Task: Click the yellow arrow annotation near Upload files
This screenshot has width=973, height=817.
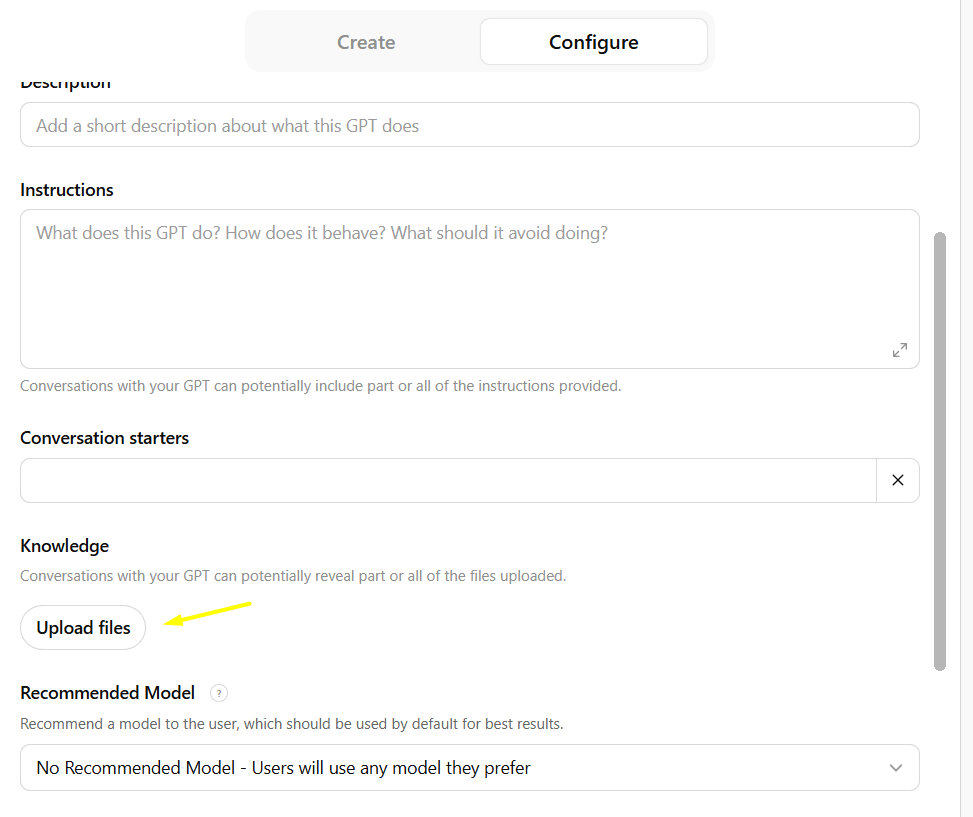Action: point(207,614)
